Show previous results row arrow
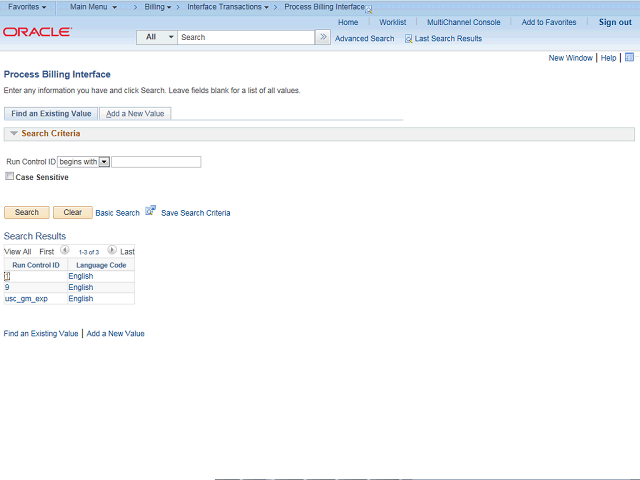The image size is (640, 480). (x=64, y=250)
